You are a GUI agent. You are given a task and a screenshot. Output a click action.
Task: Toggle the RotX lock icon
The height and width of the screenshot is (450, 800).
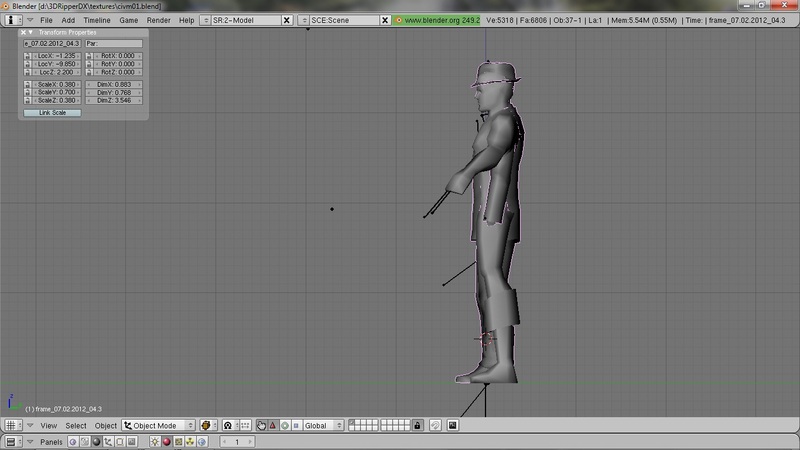89,56
